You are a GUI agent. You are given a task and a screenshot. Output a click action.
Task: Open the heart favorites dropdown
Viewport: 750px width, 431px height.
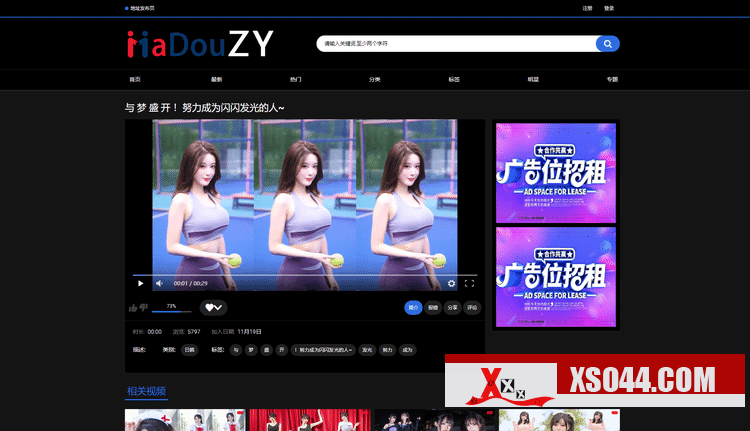(x=213, y=308)
